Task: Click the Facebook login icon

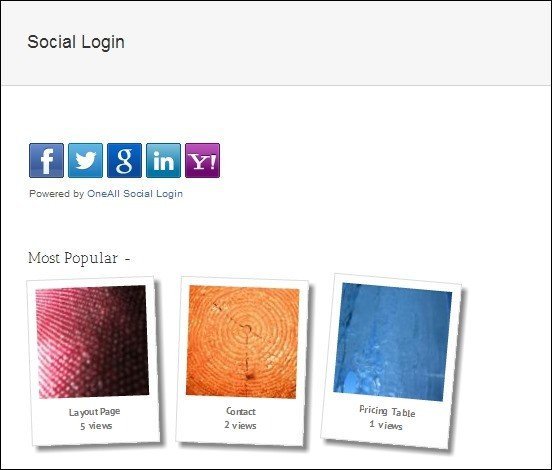Action: [x=46, y=161]
